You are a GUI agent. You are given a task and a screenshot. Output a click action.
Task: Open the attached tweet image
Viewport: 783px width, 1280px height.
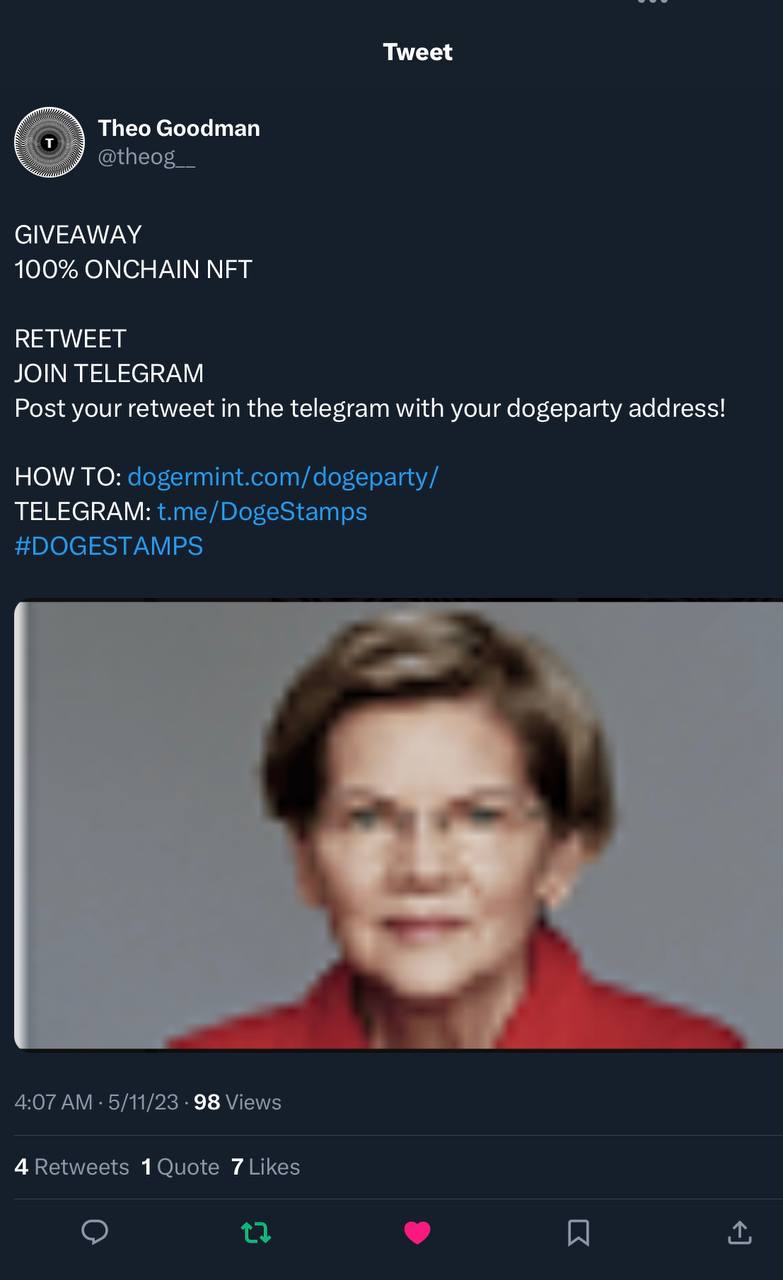[x=398, y=825]
